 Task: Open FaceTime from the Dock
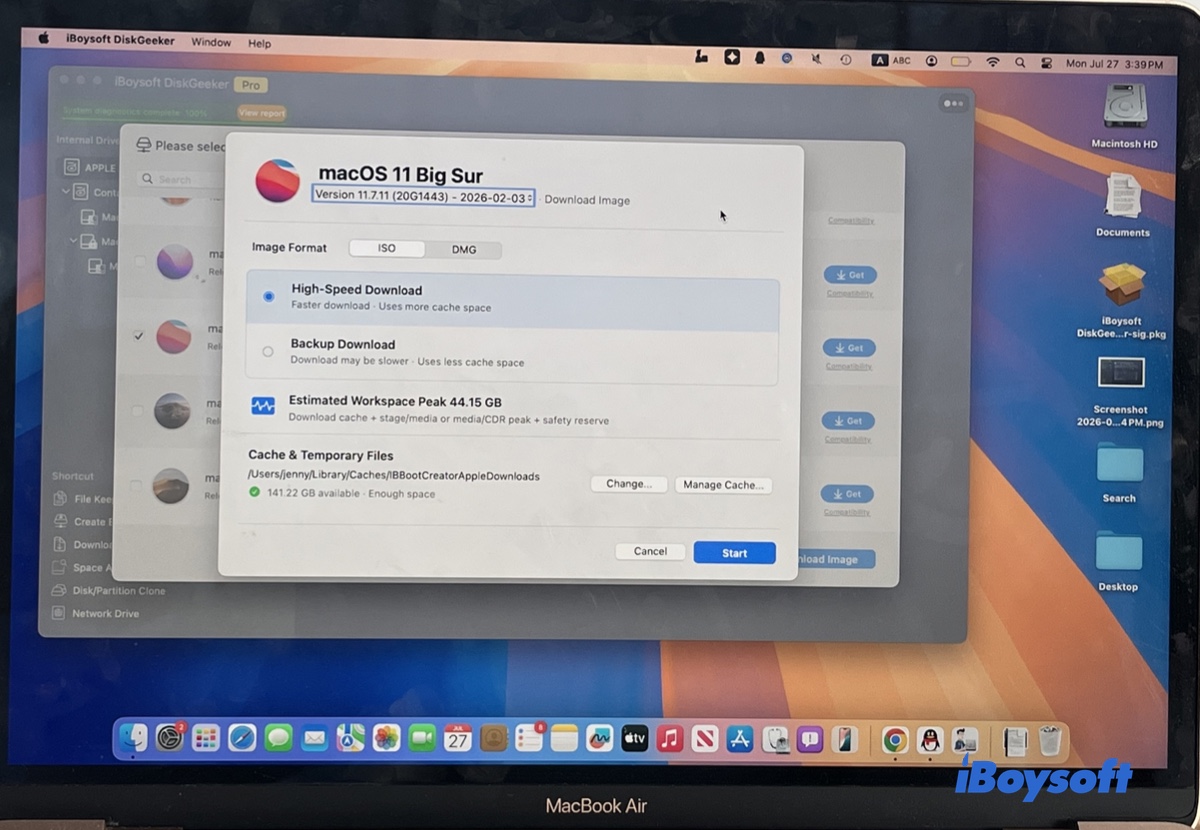click(422, 739)
